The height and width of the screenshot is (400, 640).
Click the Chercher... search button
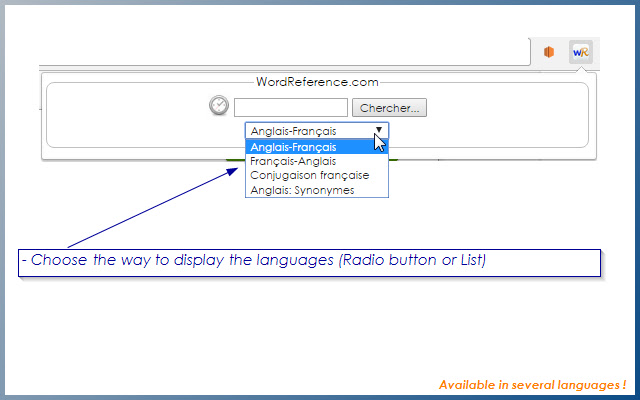point(389,108)
